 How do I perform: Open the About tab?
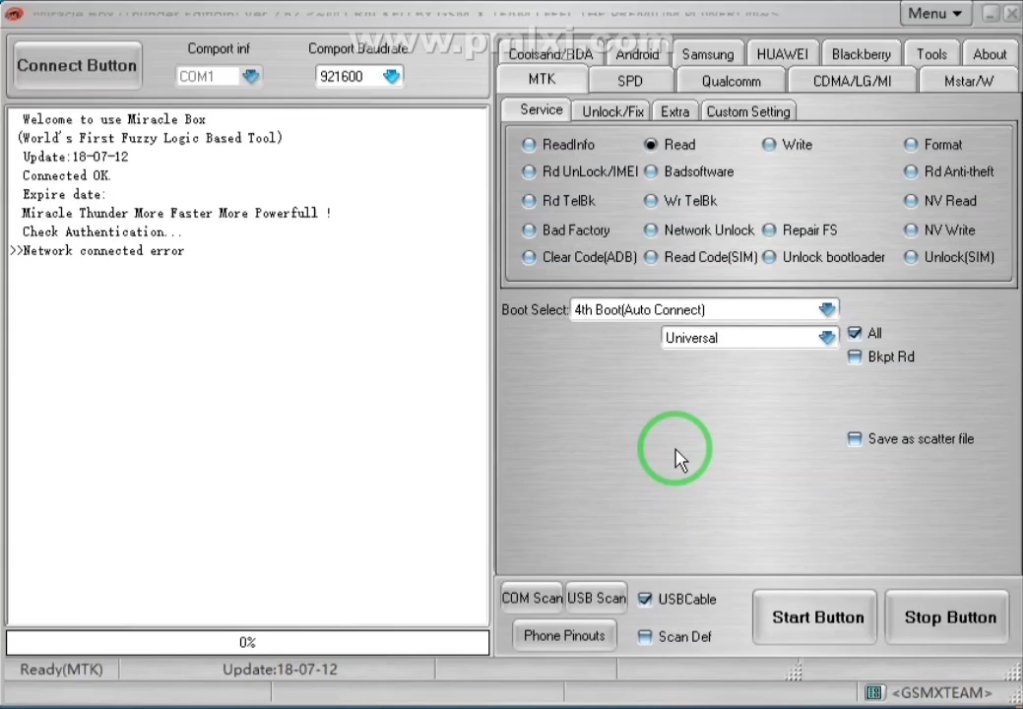pyautogui.click(x=989, y=54)
